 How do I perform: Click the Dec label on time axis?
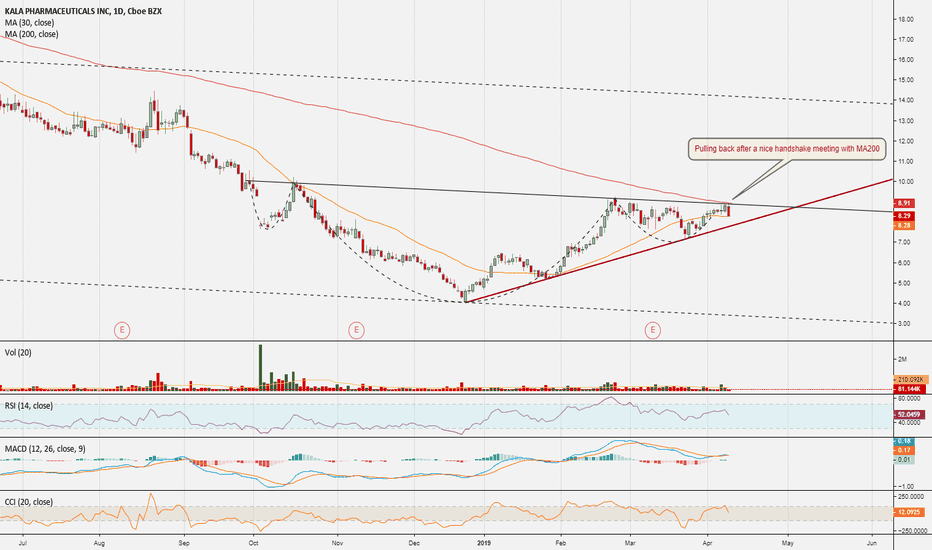pos(414,543)
